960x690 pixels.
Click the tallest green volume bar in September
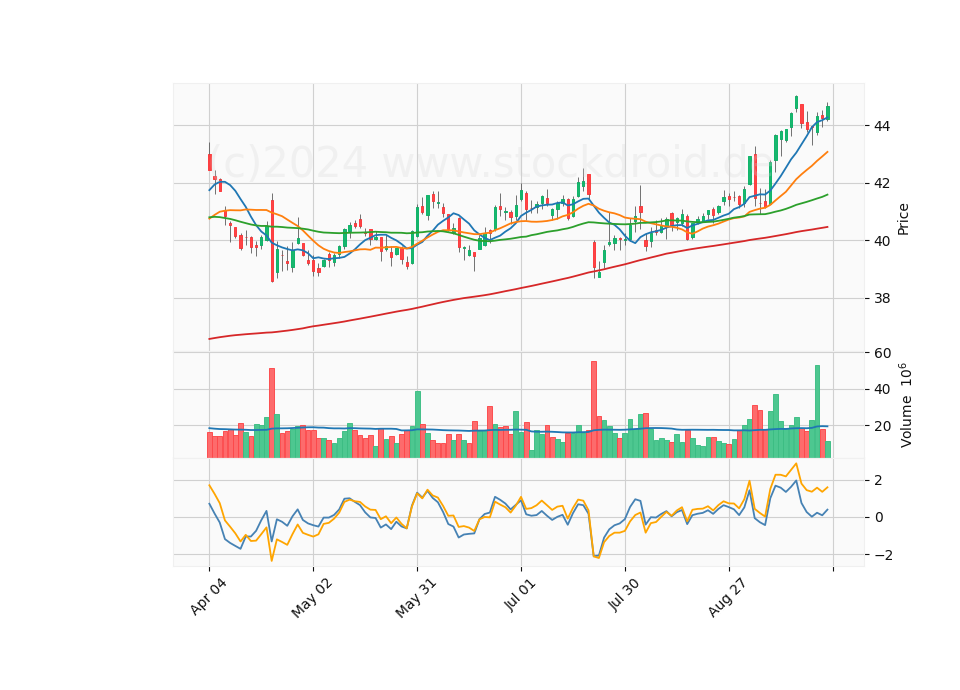[817, 411]
